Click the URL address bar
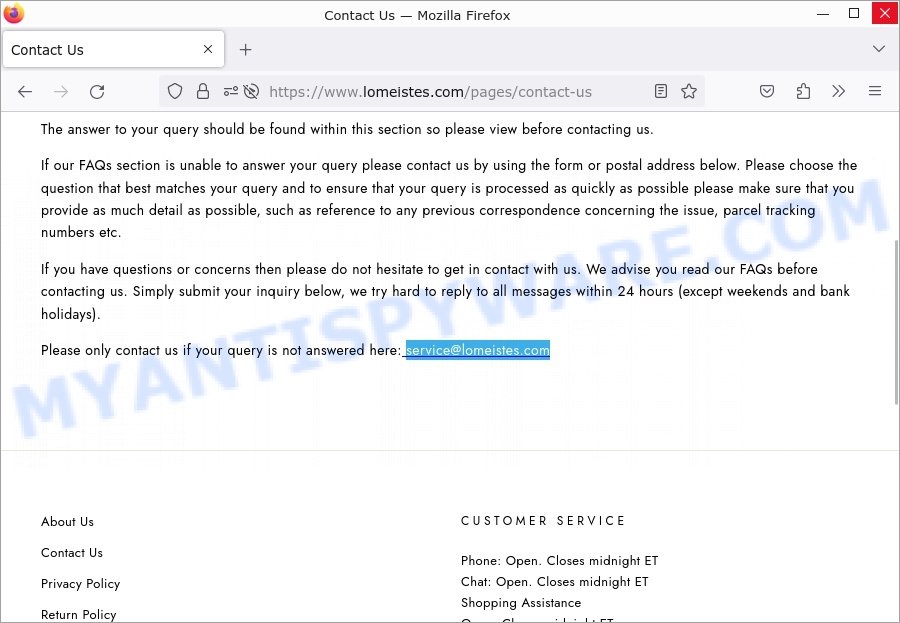 430,92
